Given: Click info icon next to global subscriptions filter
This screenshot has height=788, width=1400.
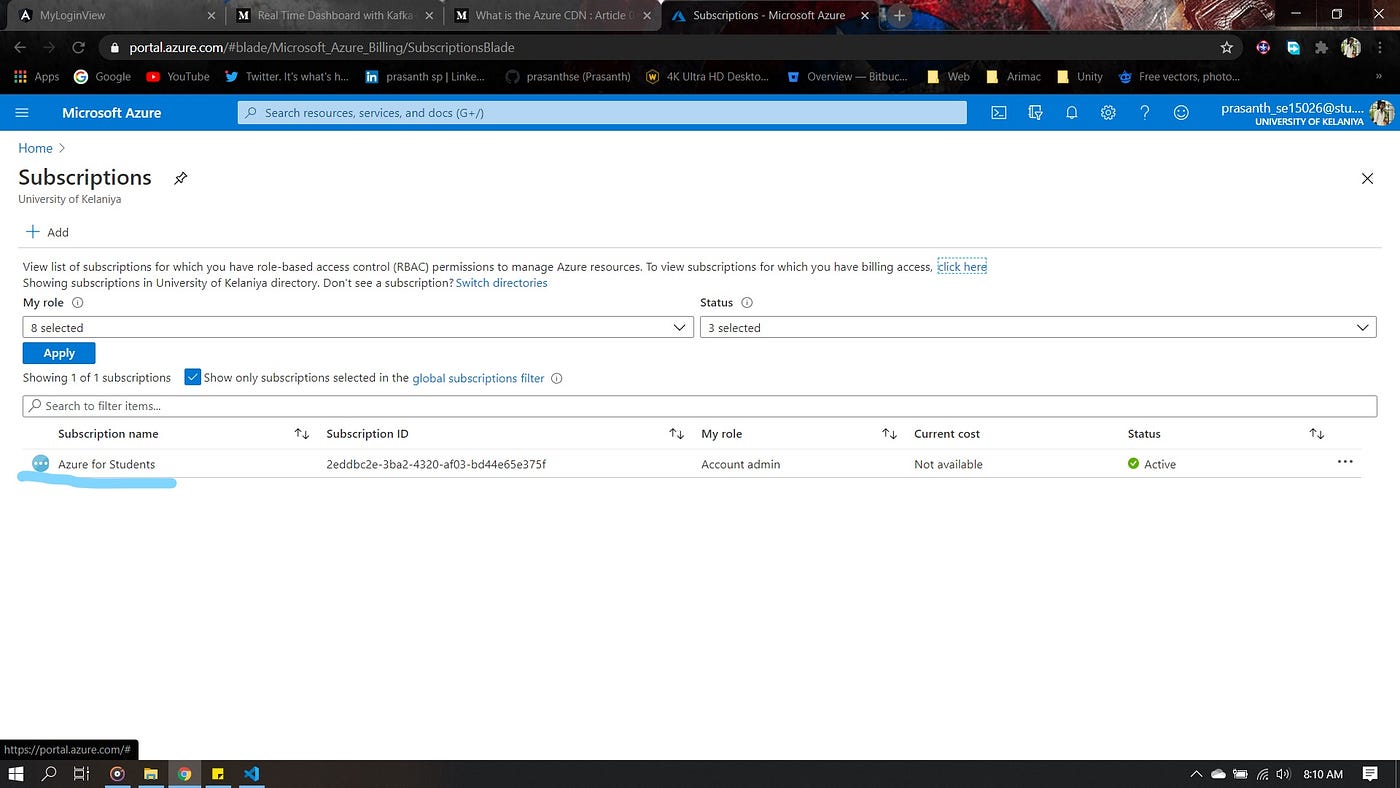Looking at the screenshot, I should (557, 378).
